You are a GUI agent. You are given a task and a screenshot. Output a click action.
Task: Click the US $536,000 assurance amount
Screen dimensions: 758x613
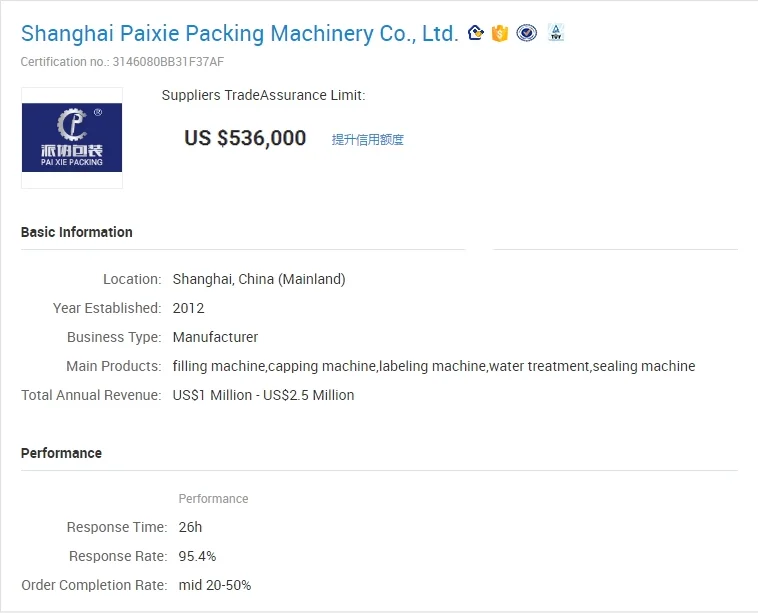tap(245, 138)
